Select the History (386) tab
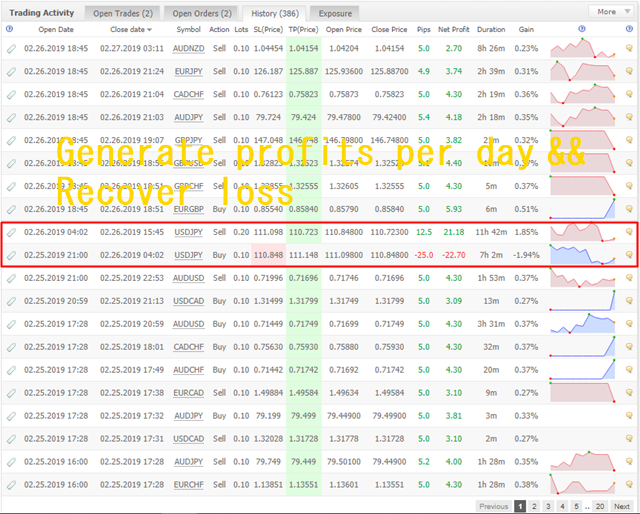The height and width of the screenshot is (514, 640). (275, 13)
